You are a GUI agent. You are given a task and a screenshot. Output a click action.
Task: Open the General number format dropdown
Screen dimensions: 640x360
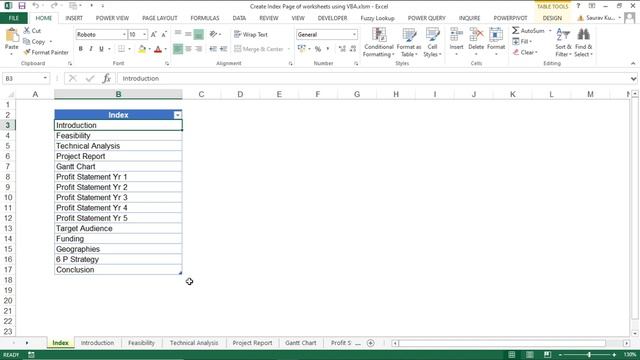pyautogui.click(x=354, y=35)
